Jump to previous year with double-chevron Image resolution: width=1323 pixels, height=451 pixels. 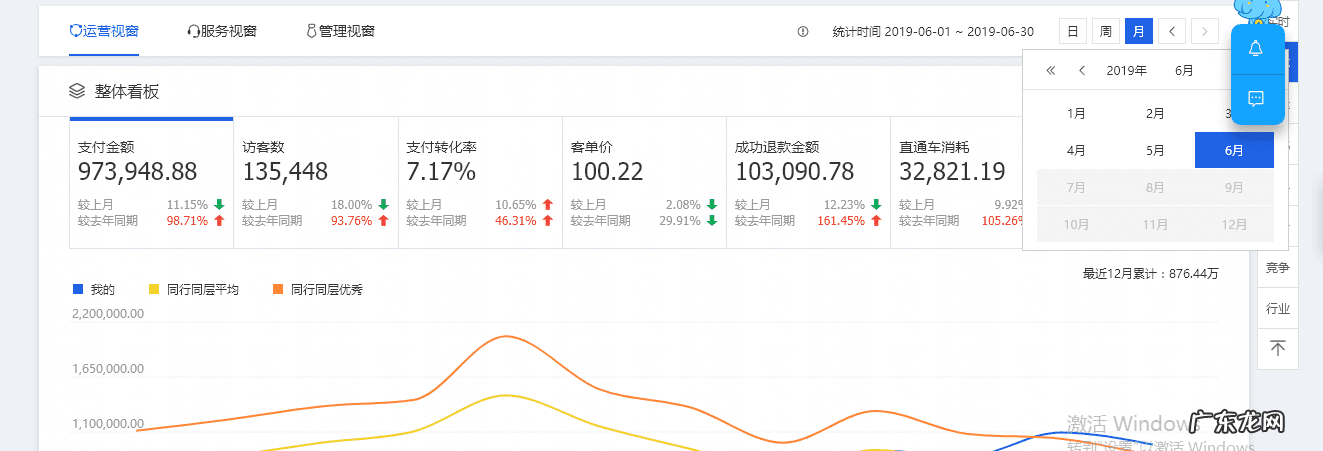[x=1050, y=71]
